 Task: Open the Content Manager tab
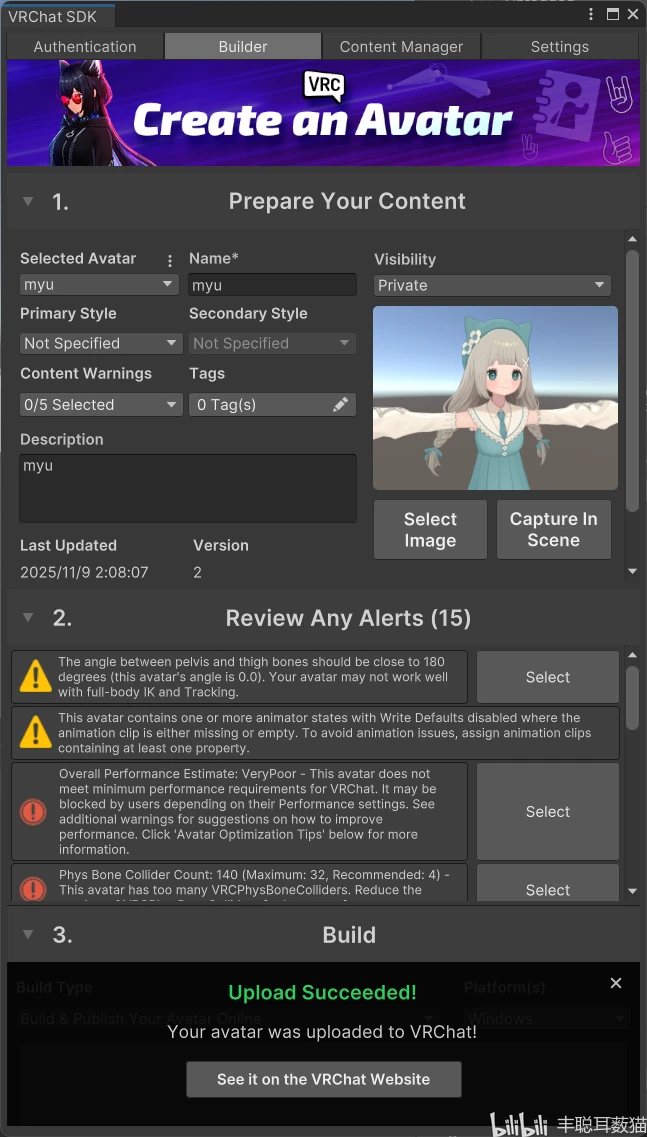401,46
